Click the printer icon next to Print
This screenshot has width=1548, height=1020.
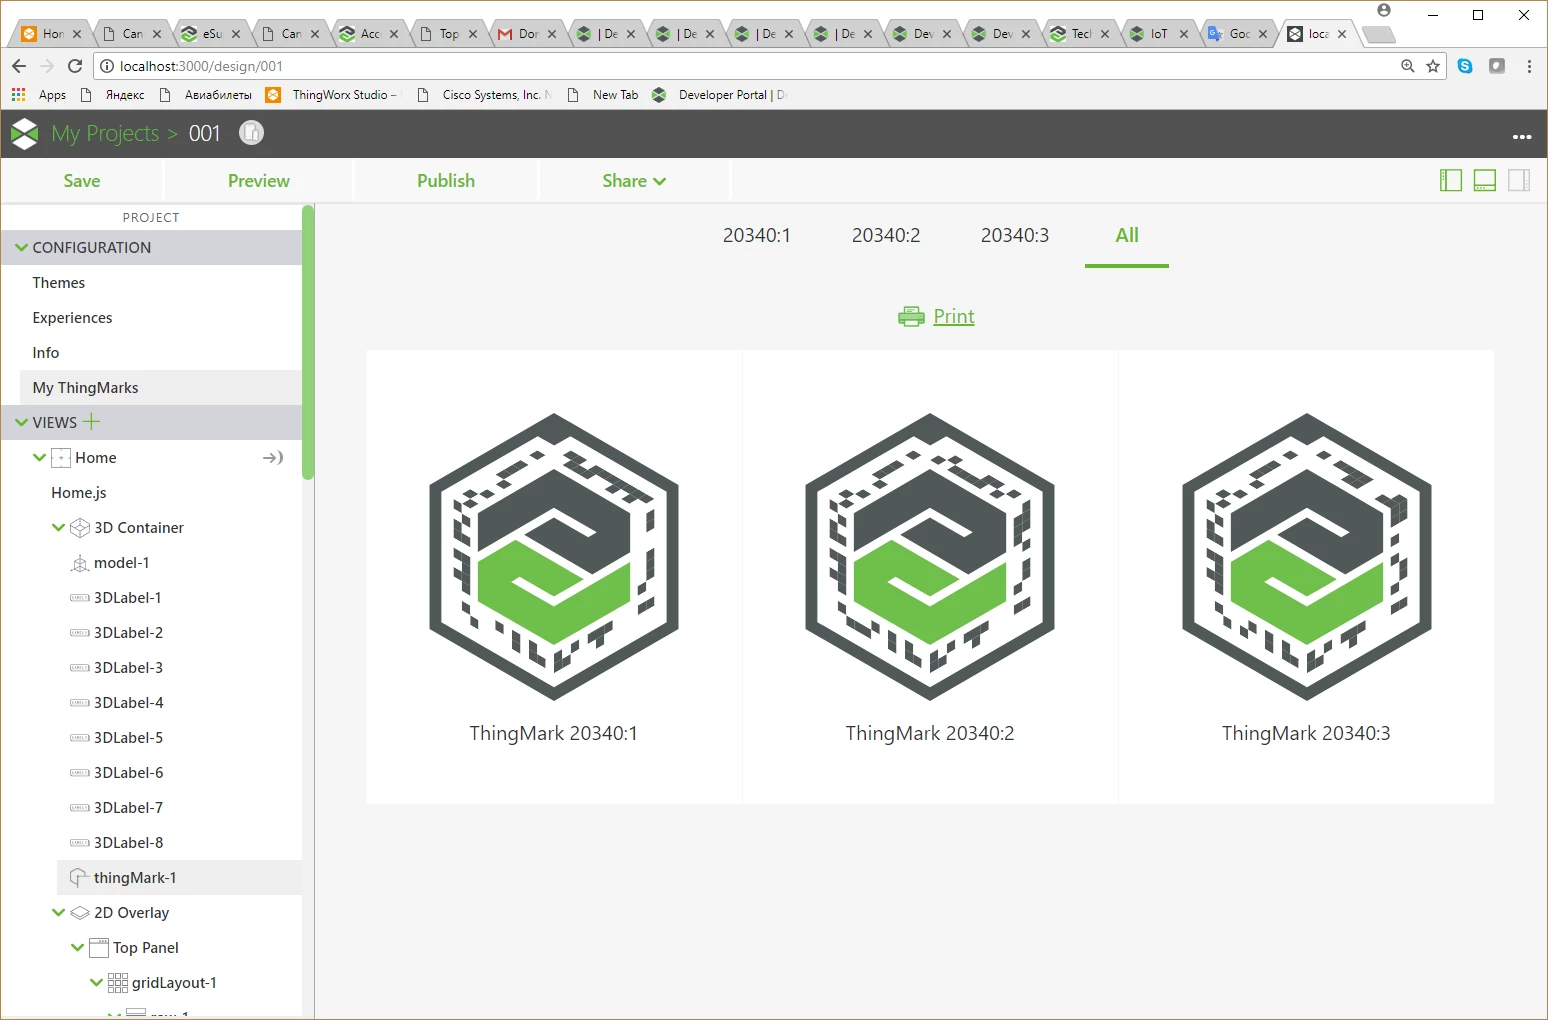(911, 317)
